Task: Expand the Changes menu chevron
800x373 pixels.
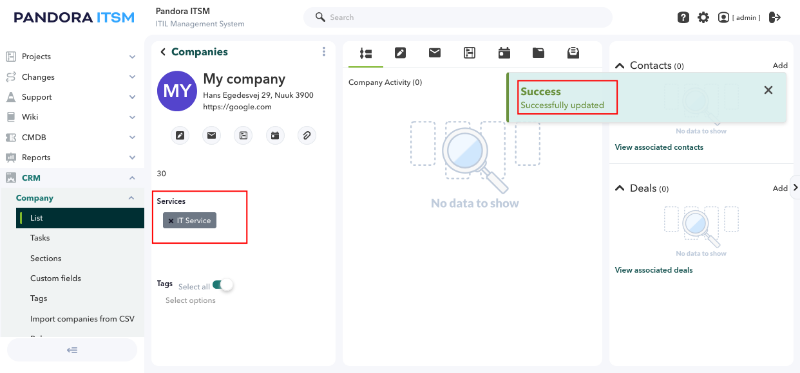Action: coord(132,77)
